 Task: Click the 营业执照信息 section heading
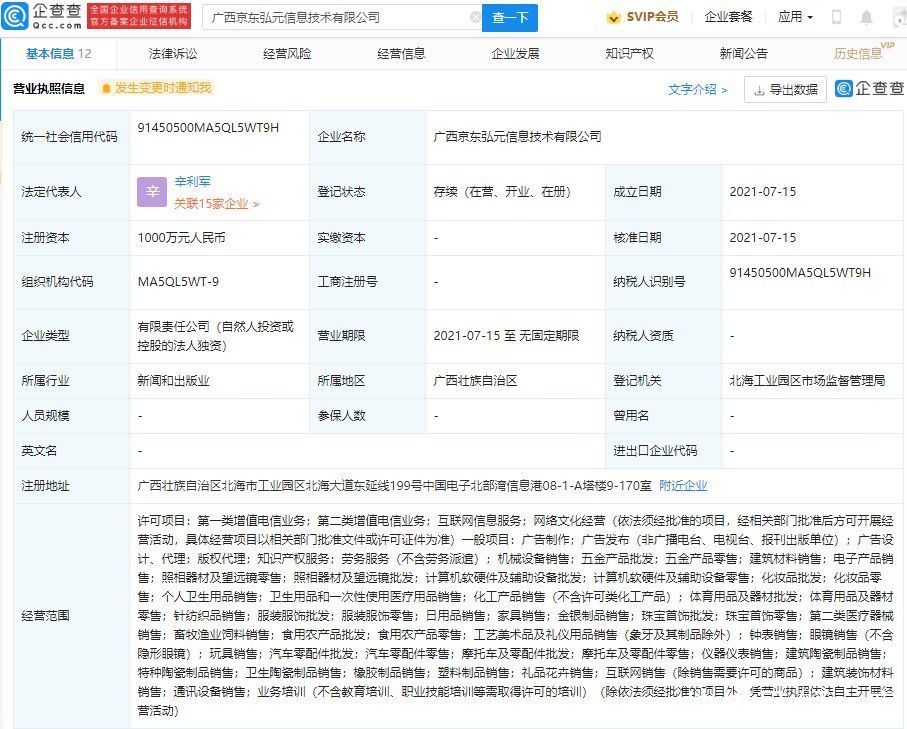[x=49, y=89]
